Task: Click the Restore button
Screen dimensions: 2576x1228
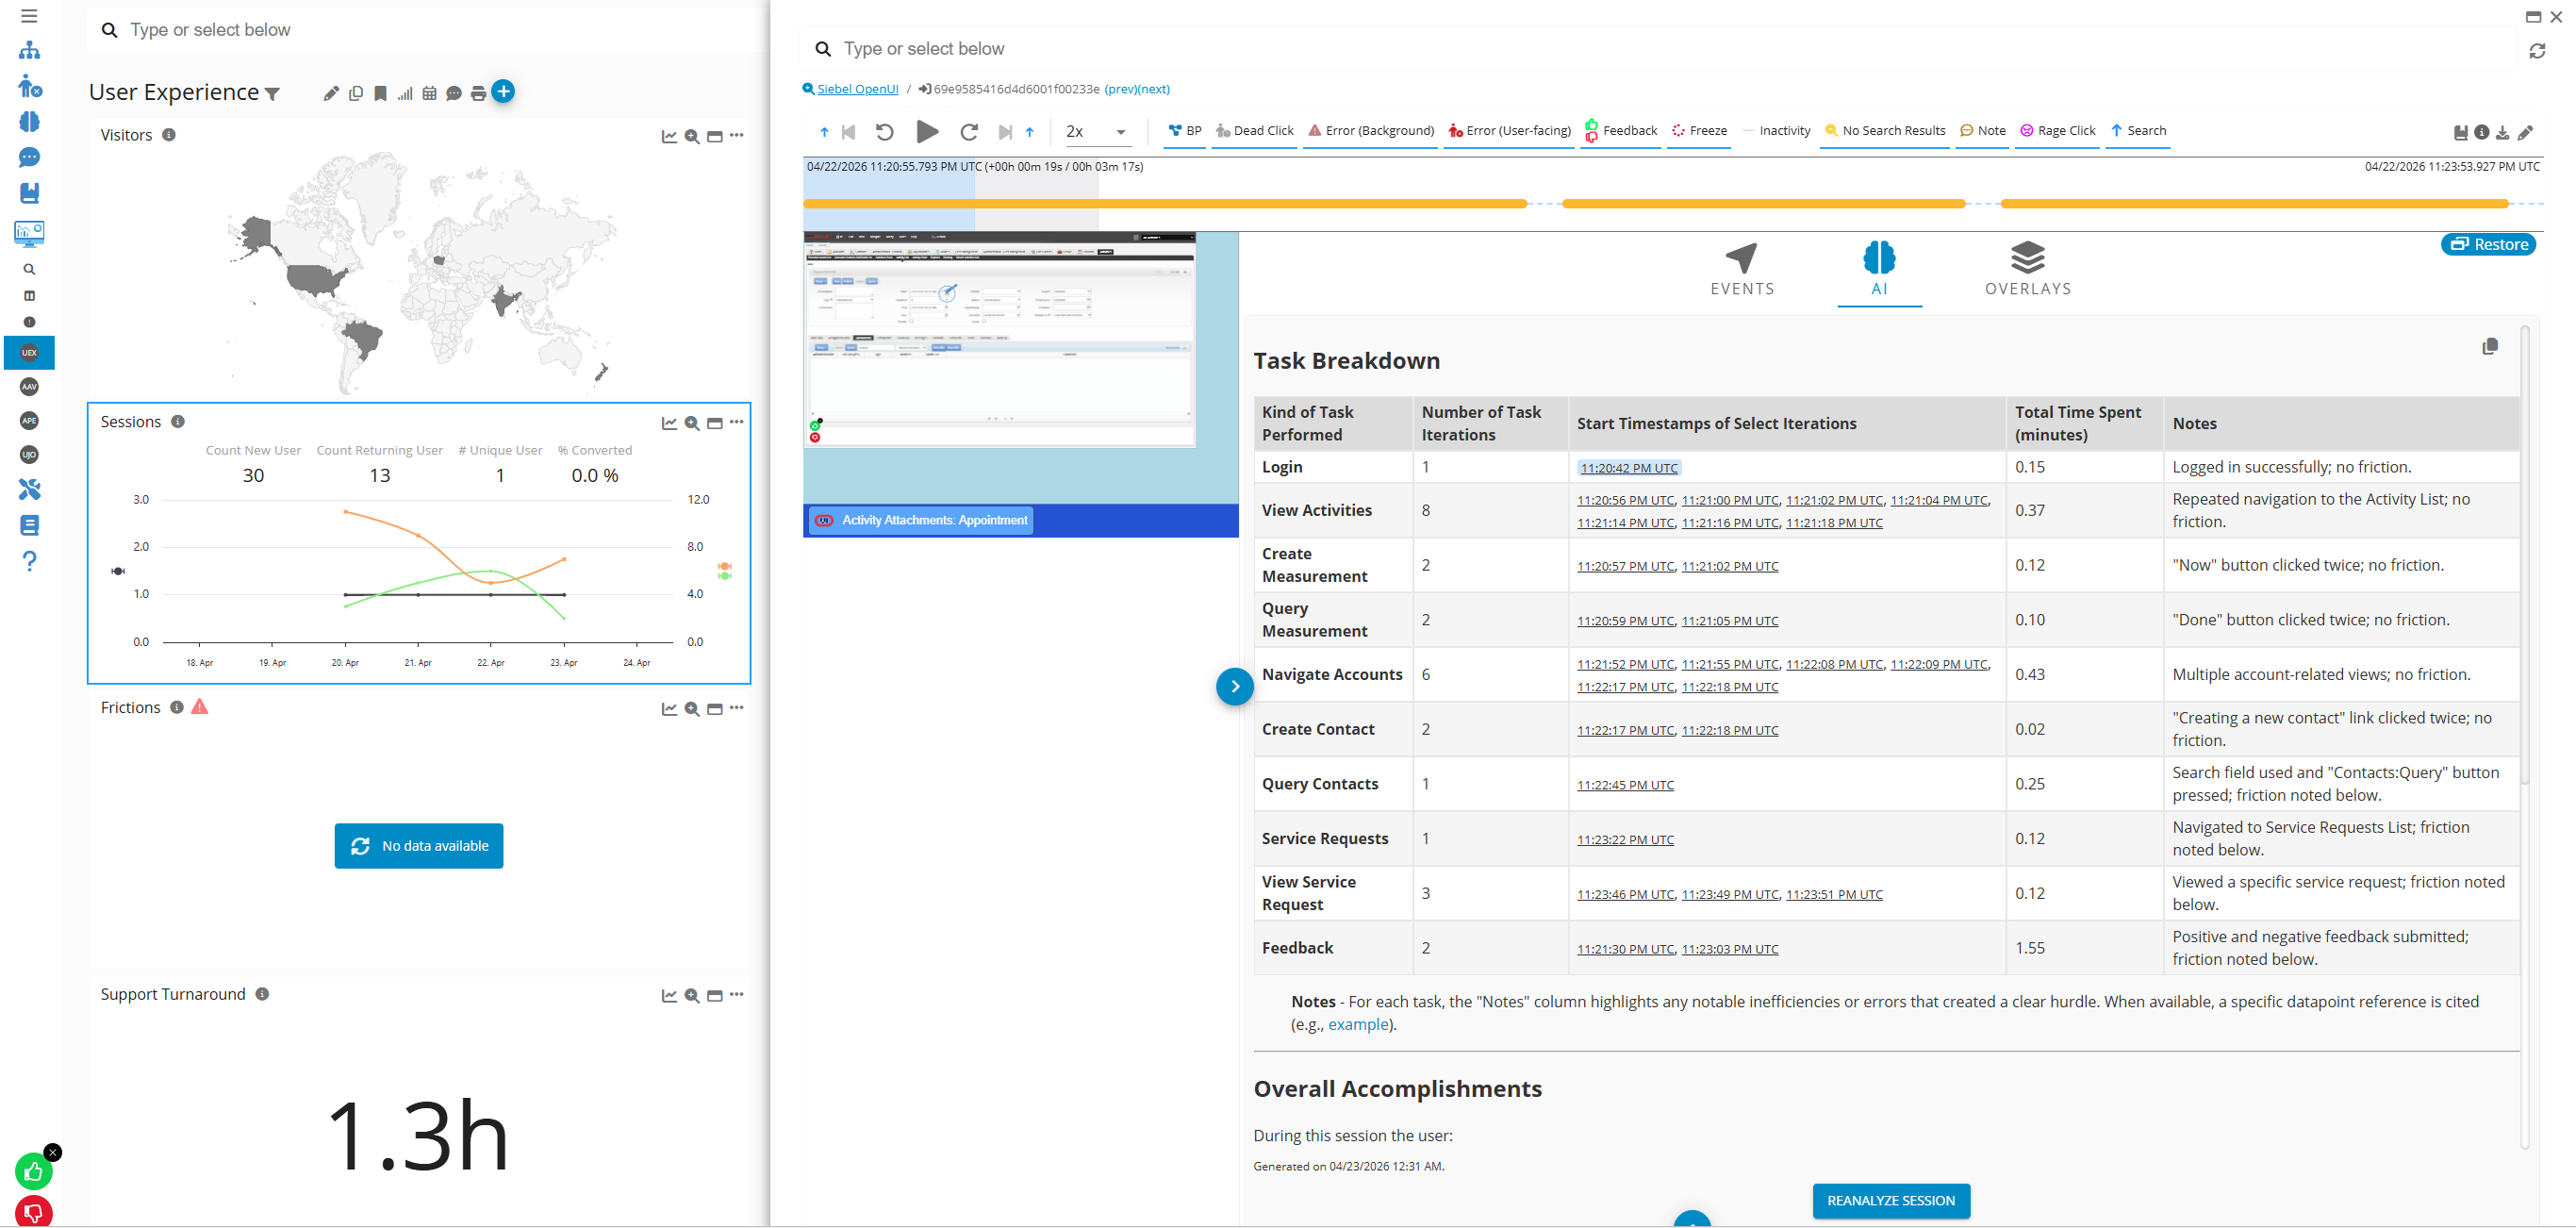Action: [x=2487, y=244]
